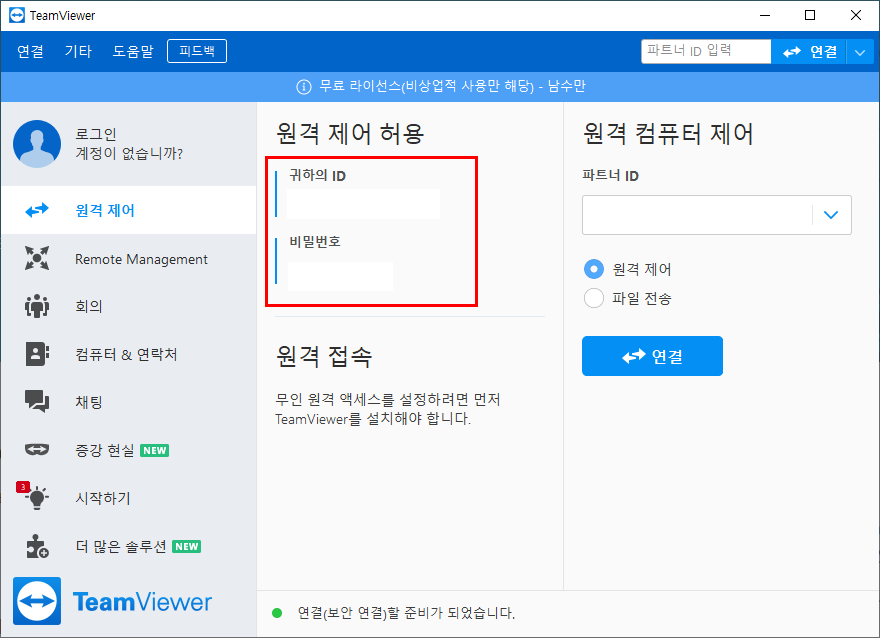Switch to 채팅 sidebar tab

click(x=129, y=402)
